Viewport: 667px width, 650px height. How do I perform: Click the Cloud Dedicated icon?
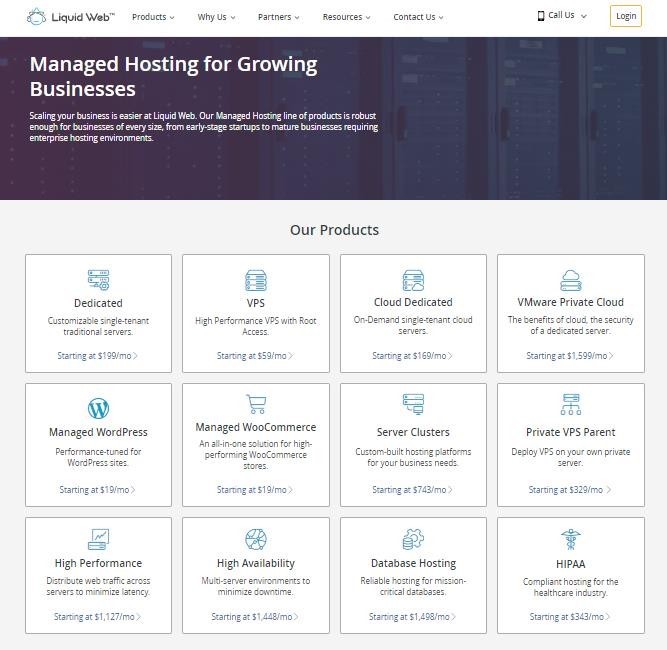[x=413, y=280]
